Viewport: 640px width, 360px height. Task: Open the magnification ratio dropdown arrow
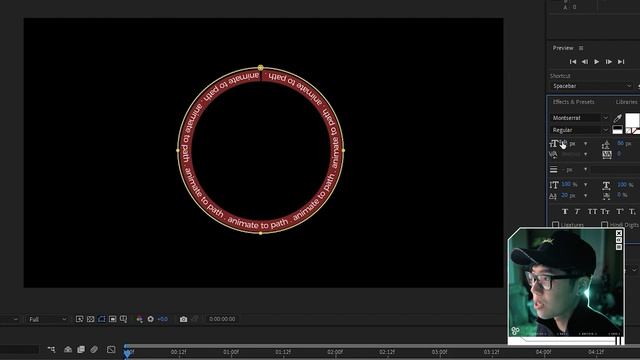(16, 319)
